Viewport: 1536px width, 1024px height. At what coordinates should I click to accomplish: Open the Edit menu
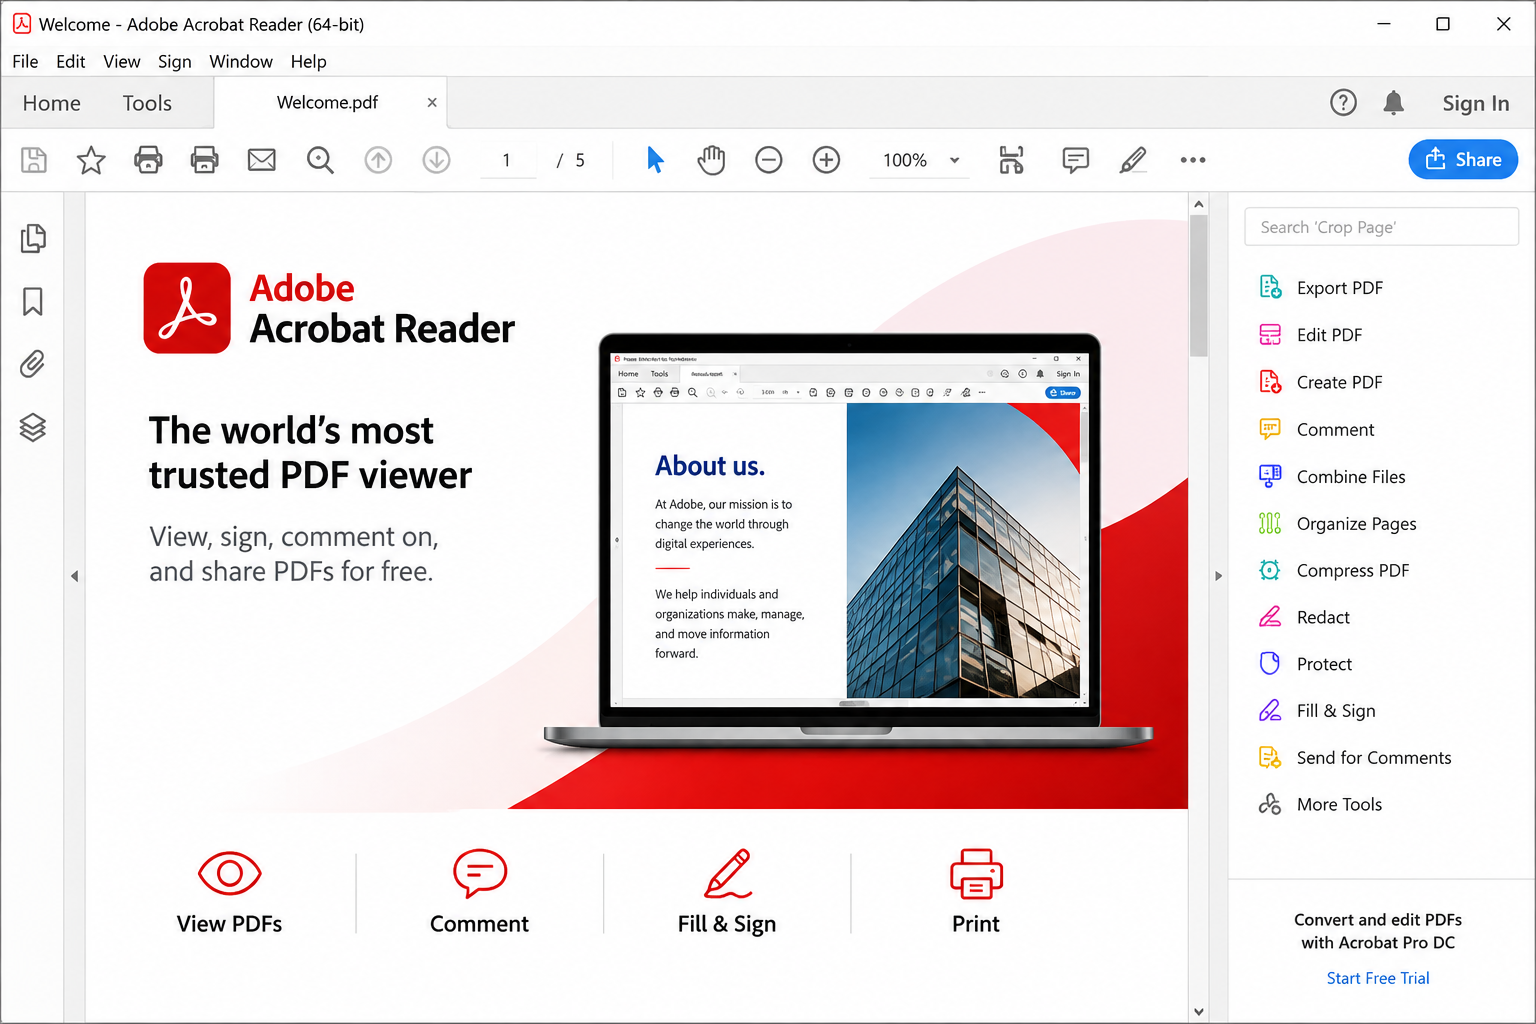coord(70,62)
